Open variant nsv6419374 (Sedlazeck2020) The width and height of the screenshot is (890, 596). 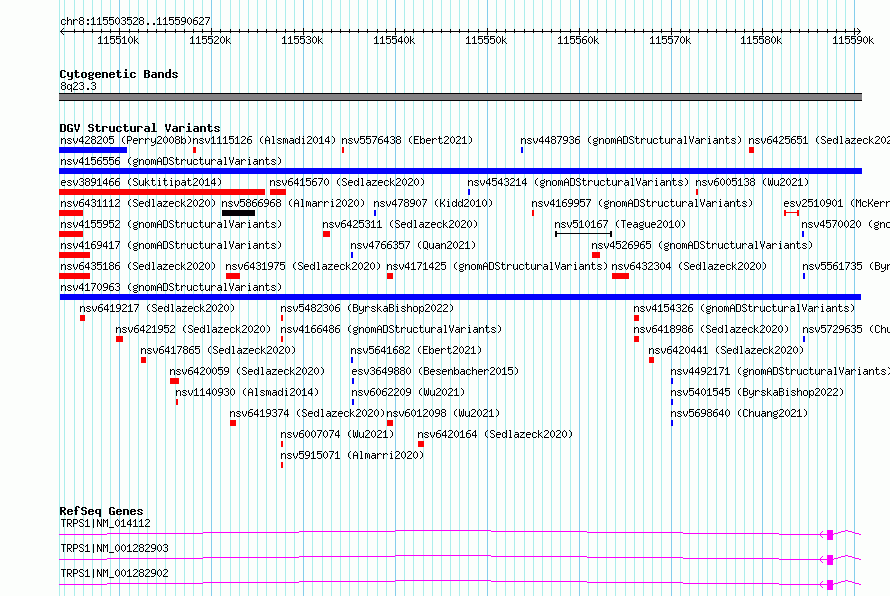(307, 413)
